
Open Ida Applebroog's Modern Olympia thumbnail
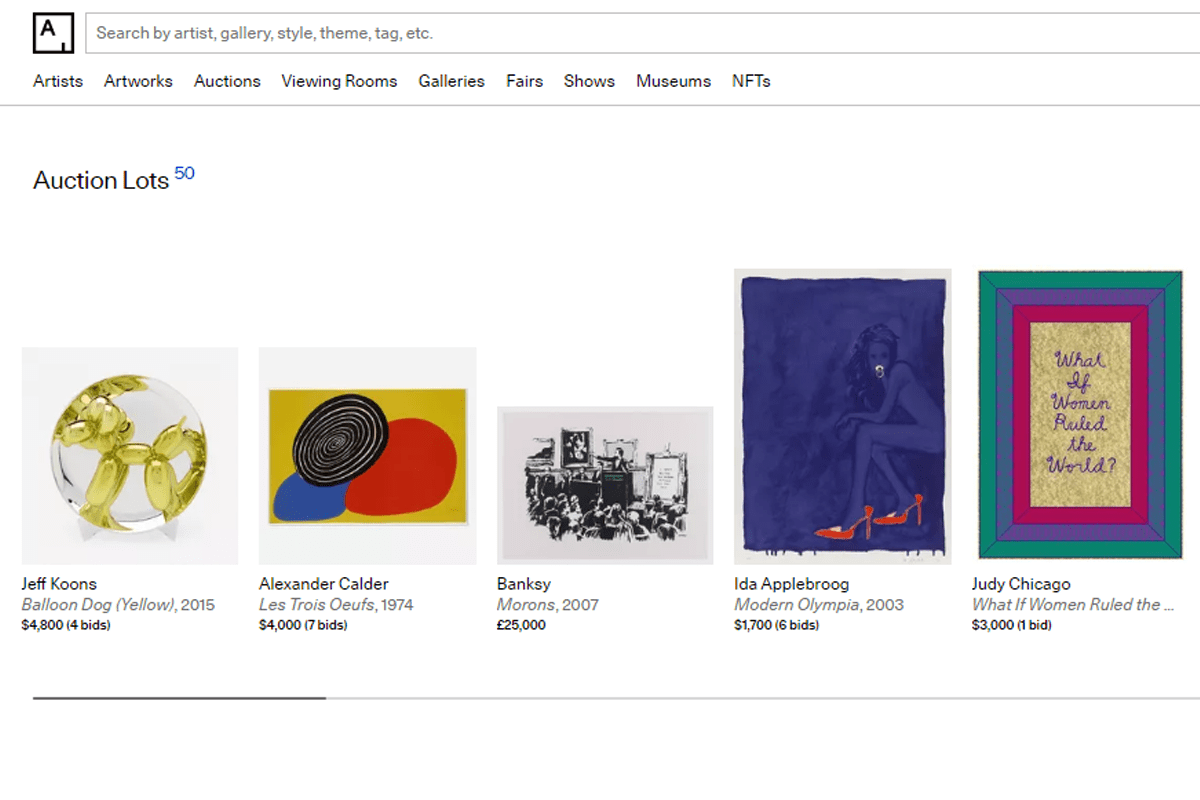[843, 416]
